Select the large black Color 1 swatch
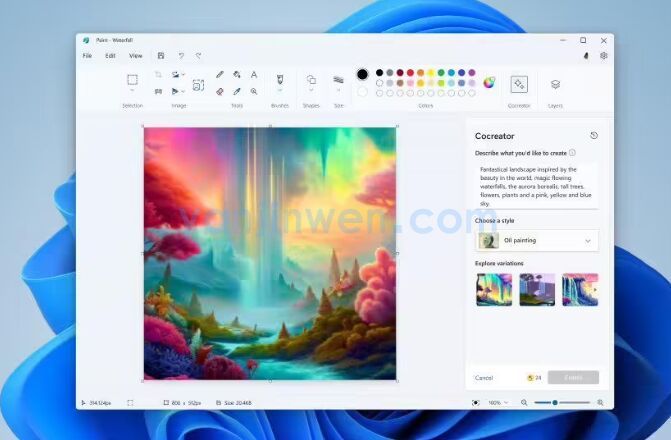 (362, 74)
